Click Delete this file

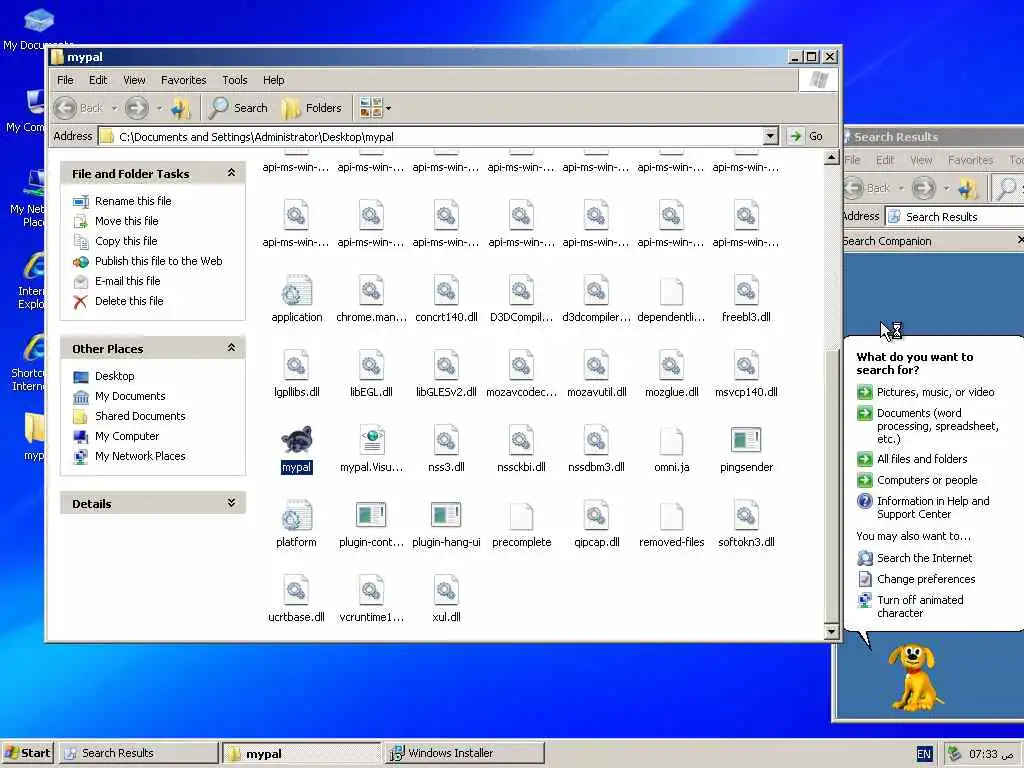pos(129,301)
